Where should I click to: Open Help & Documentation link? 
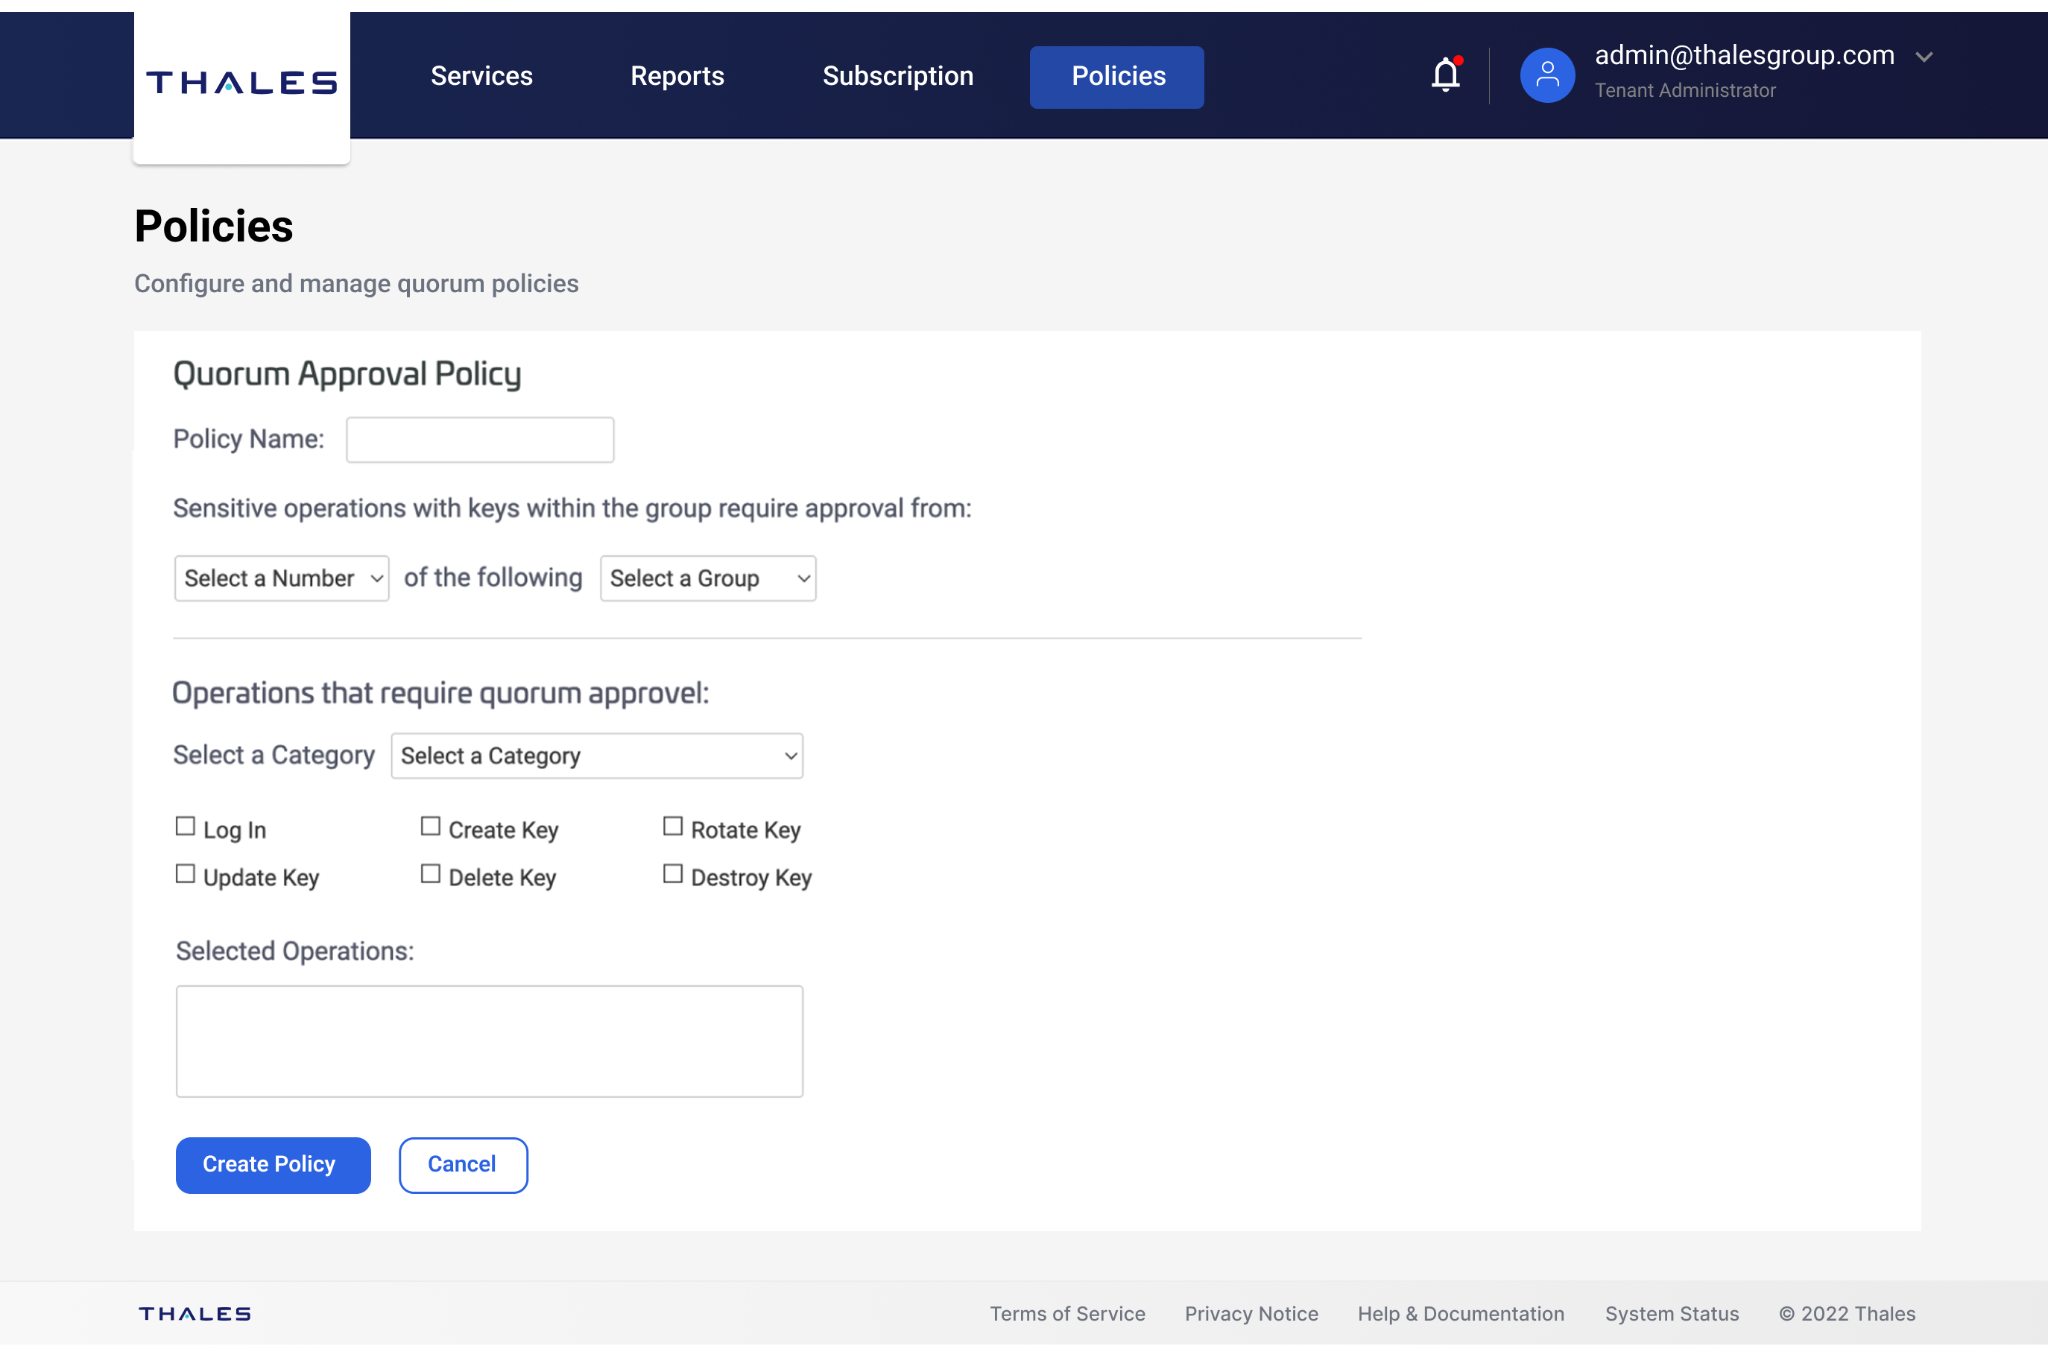[1461, 1314]
